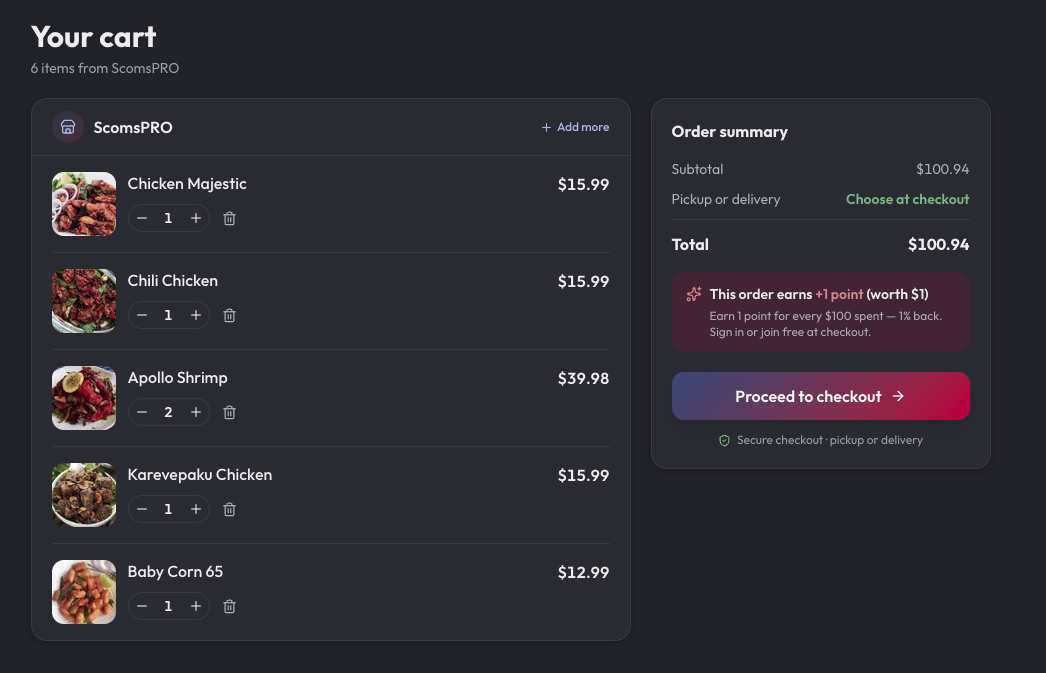Click the Apollo Shrimp item name
The image size is (1046, 673).
coord(177,378)
